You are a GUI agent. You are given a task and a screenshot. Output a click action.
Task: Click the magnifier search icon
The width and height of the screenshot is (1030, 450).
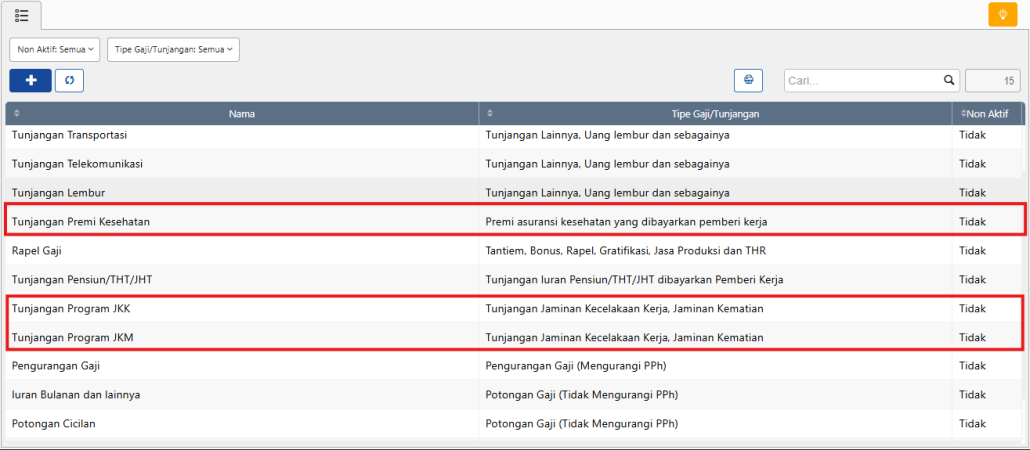(x=949, y=80)
